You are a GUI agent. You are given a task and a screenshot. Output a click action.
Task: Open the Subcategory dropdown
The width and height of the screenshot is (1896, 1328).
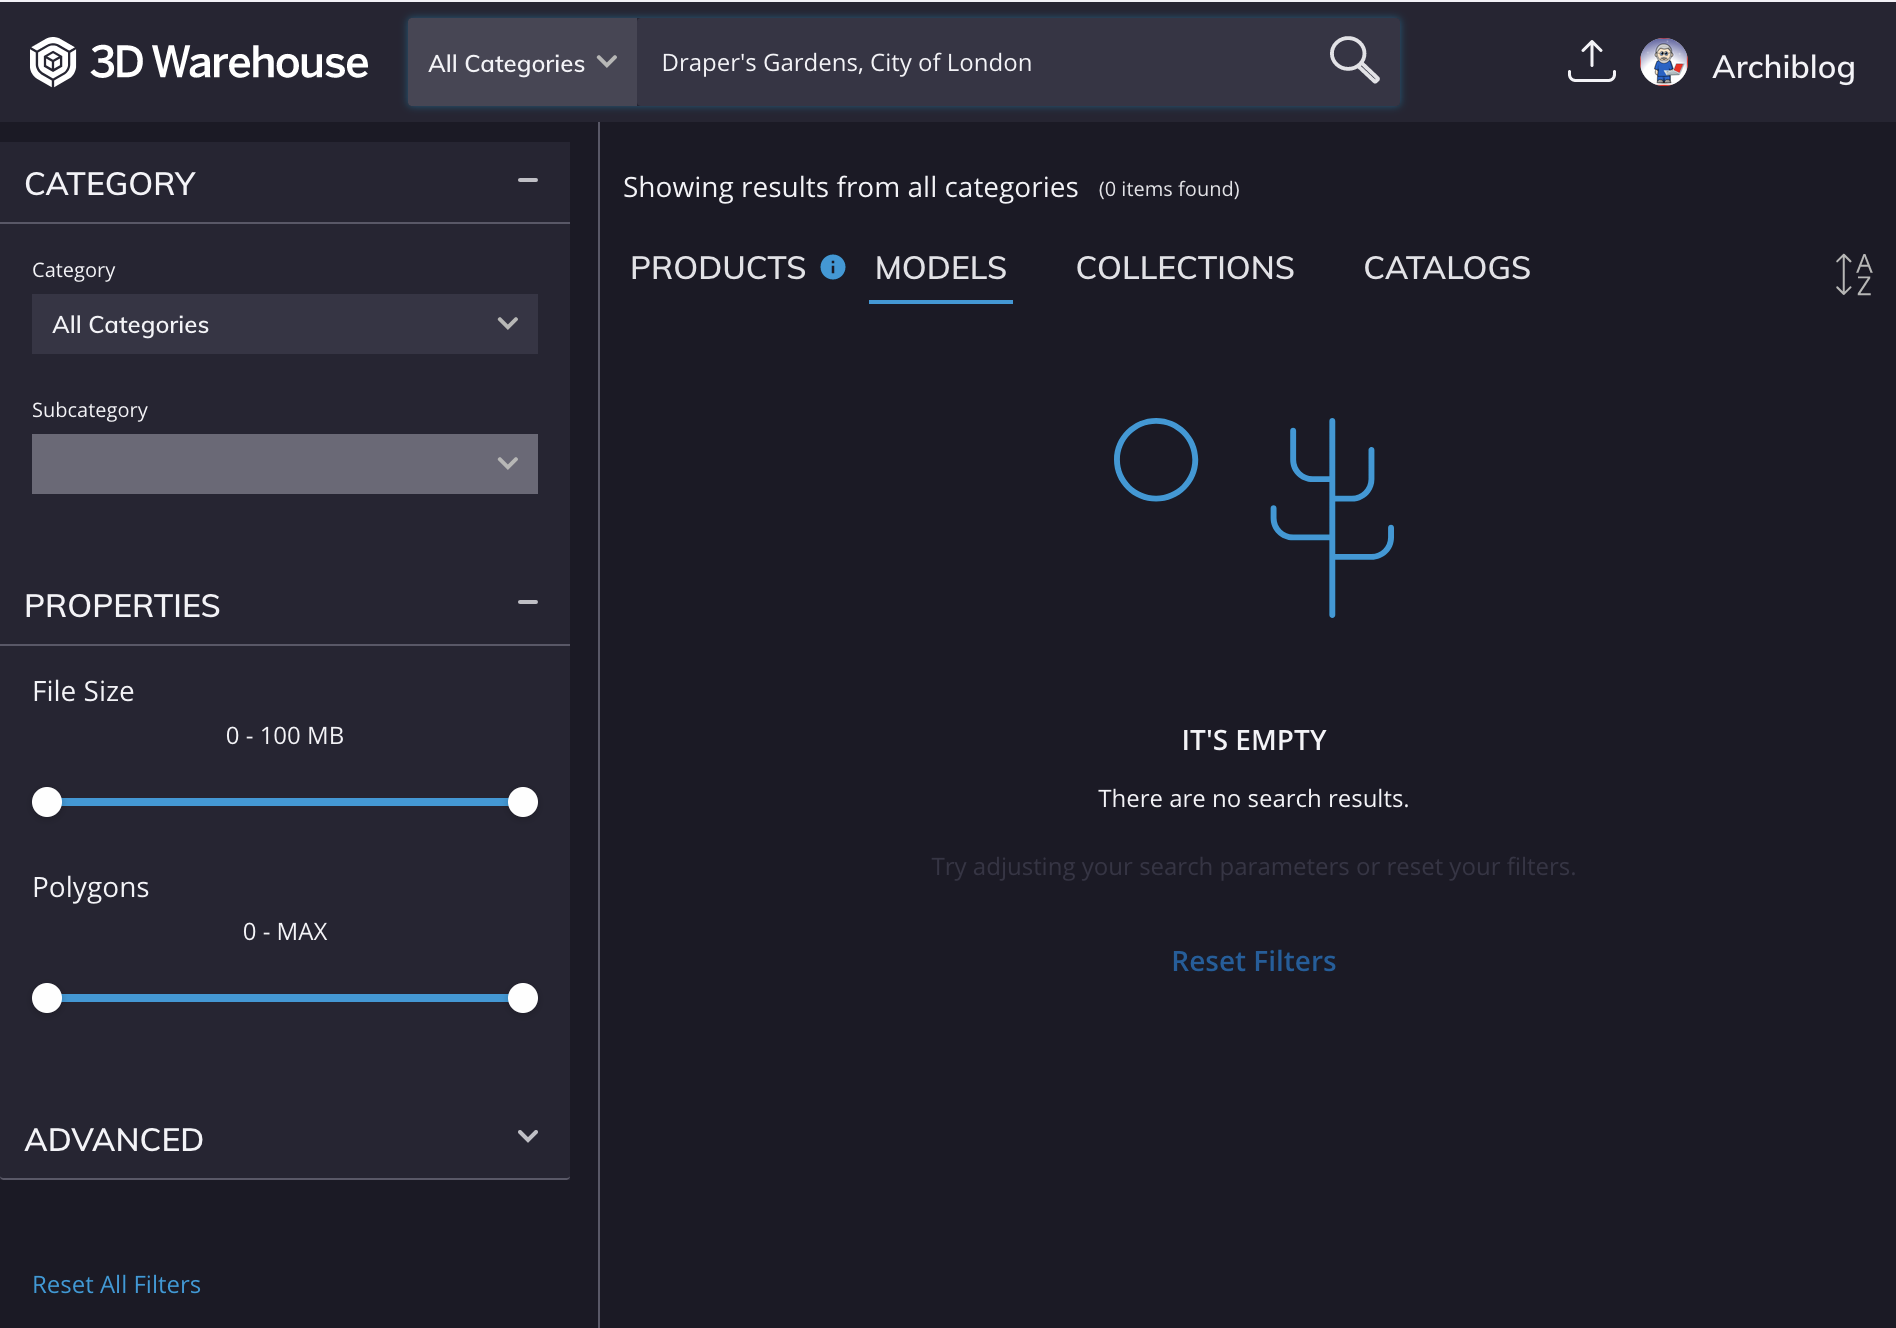click(285, 464)
